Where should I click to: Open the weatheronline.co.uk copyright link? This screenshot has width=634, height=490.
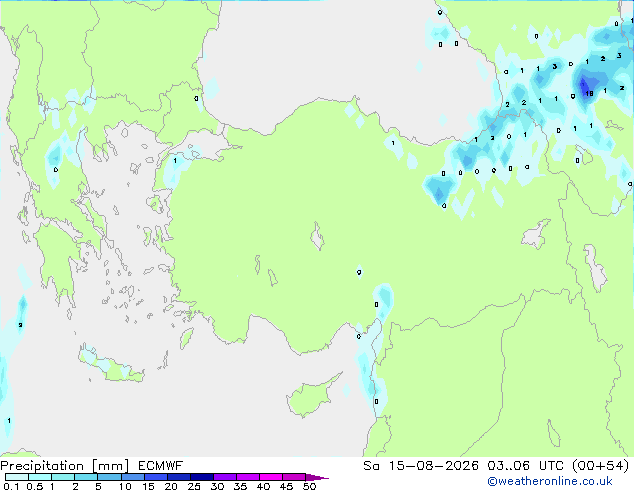point(550,481)
